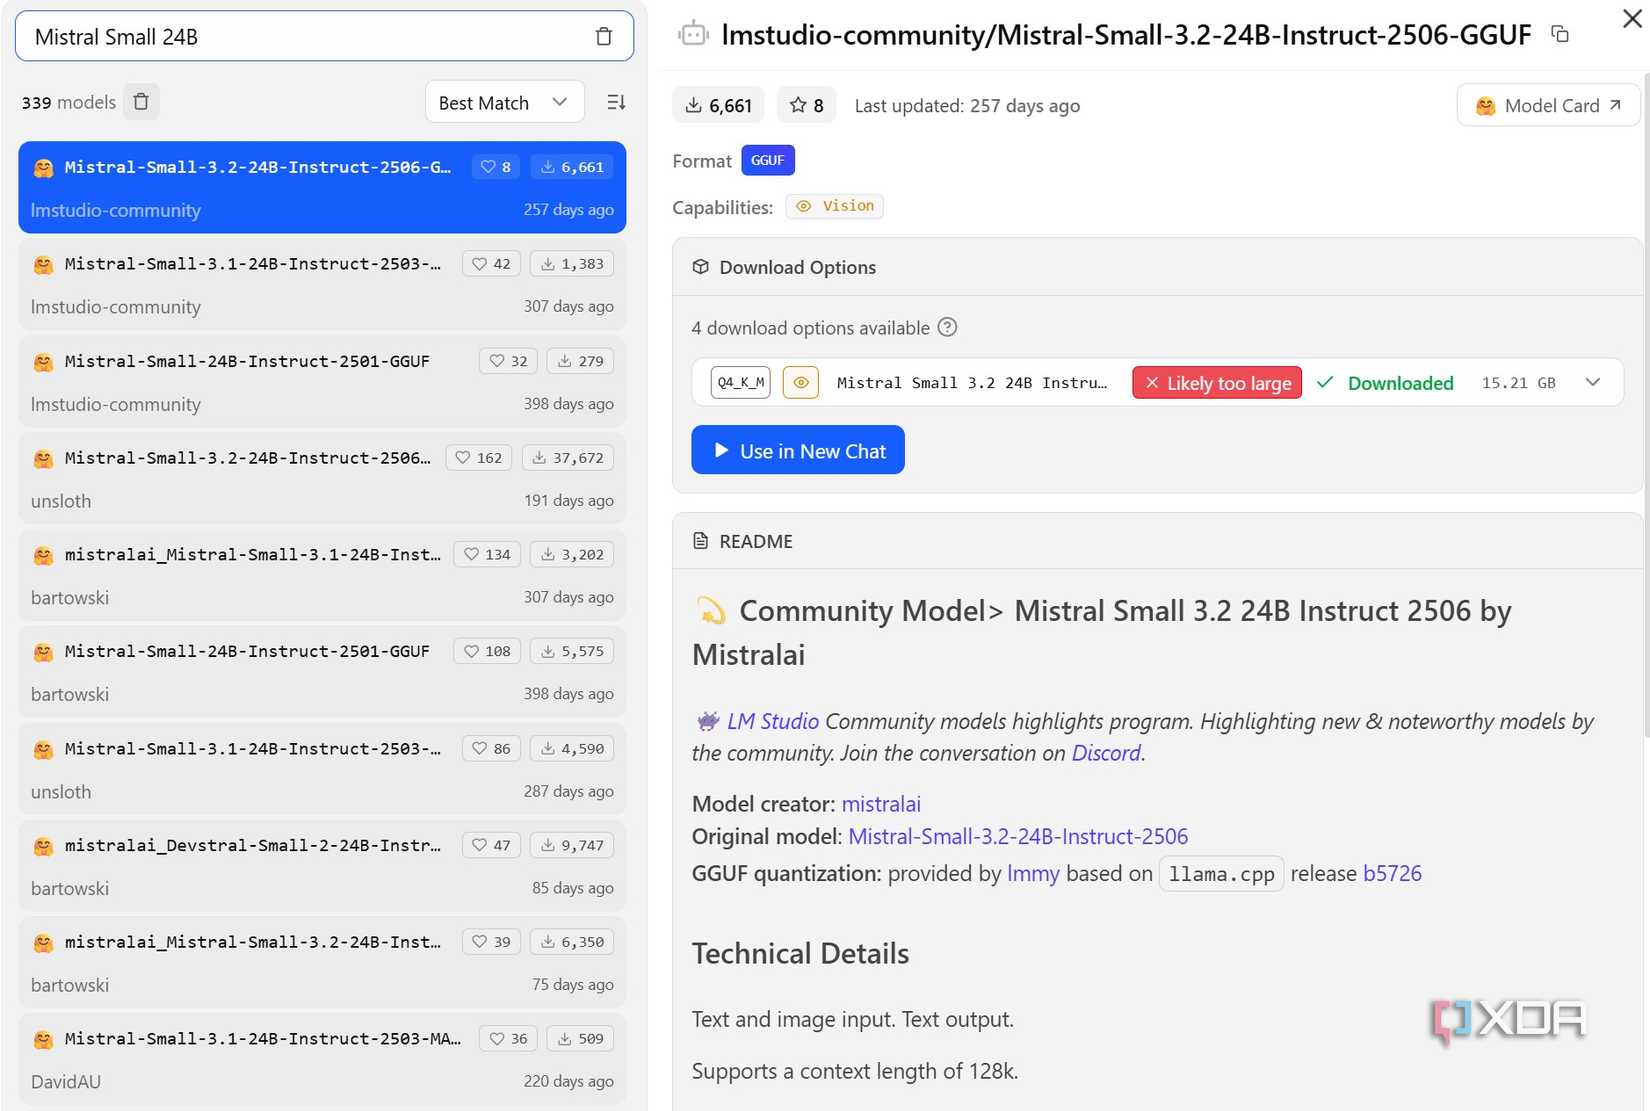
Task: Click the Download Options cube icon
Action: coord(701,267)
